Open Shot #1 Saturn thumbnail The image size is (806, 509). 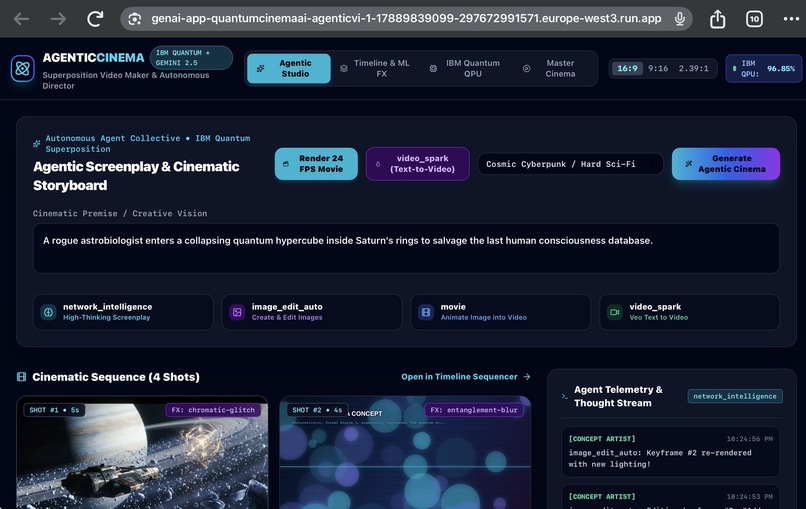coord(142,453)
